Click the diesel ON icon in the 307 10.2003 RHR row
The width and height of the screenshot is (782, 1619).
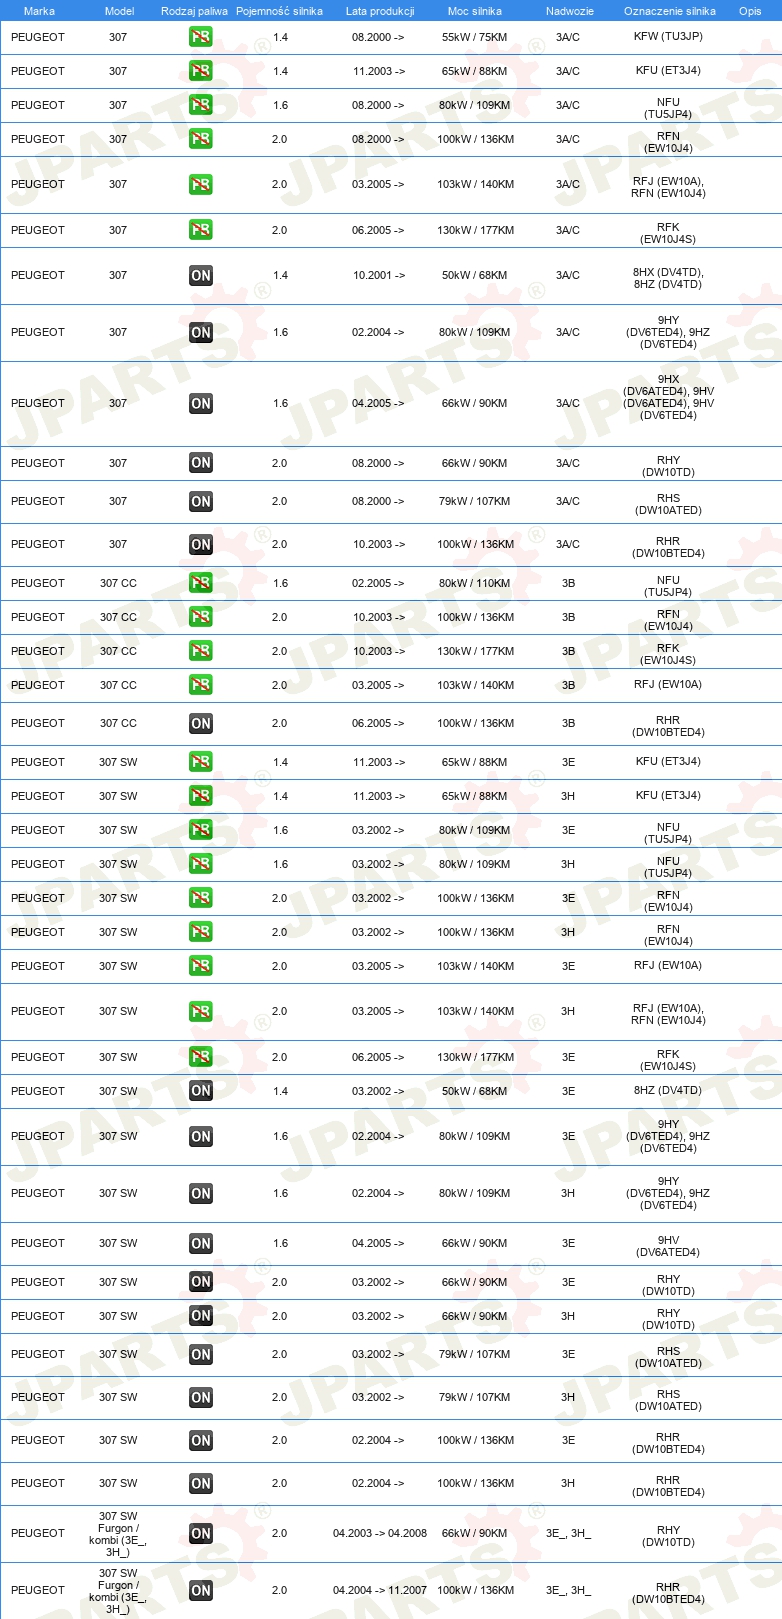201,544
